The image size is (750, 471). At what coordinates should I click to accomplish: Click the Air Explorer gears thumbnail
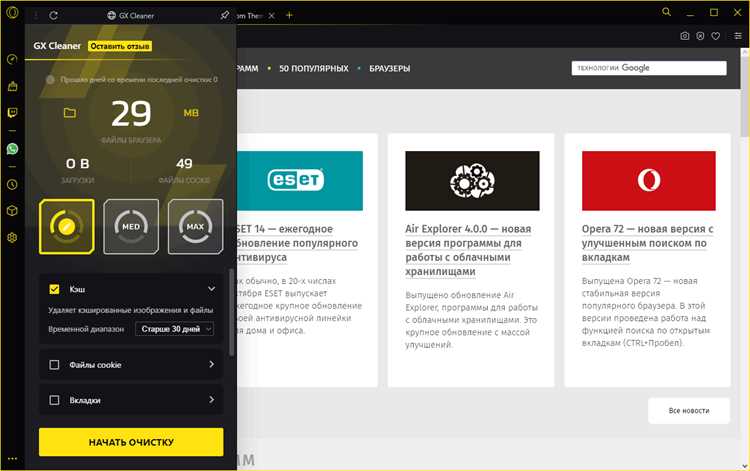tap(472, 181)
